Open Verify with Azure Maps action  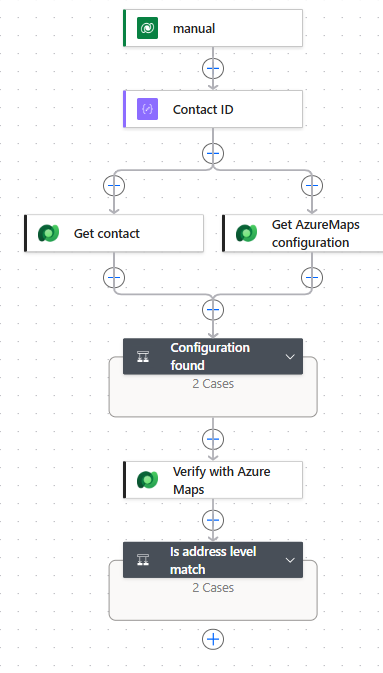coord(213,480)
